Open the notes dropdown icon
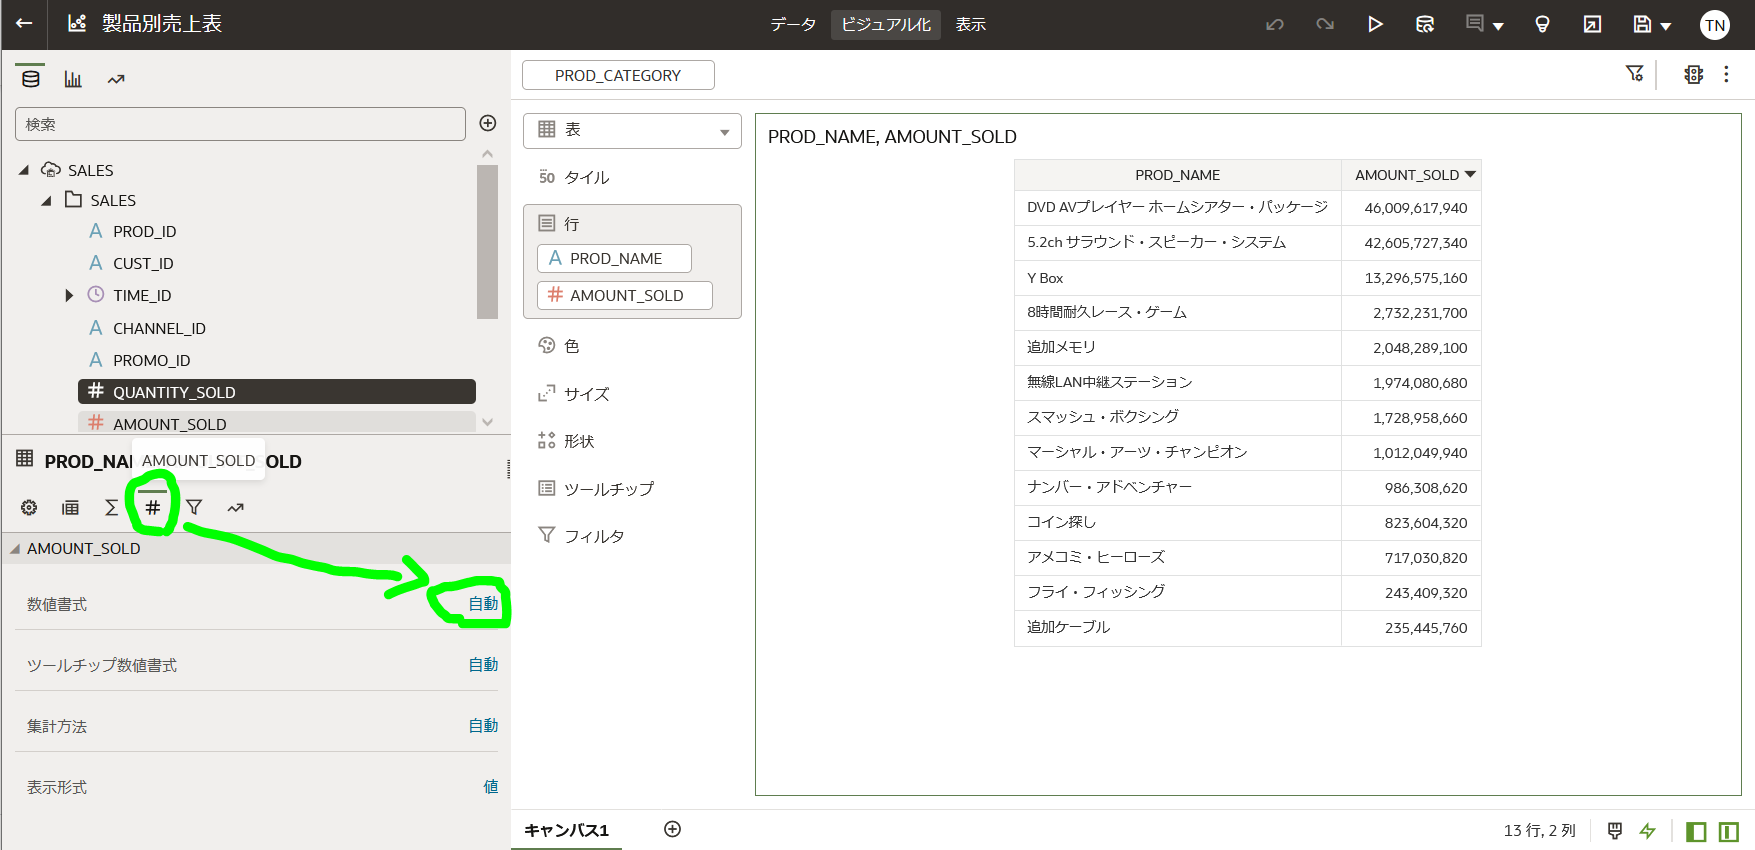 [x=1485, y=24]
